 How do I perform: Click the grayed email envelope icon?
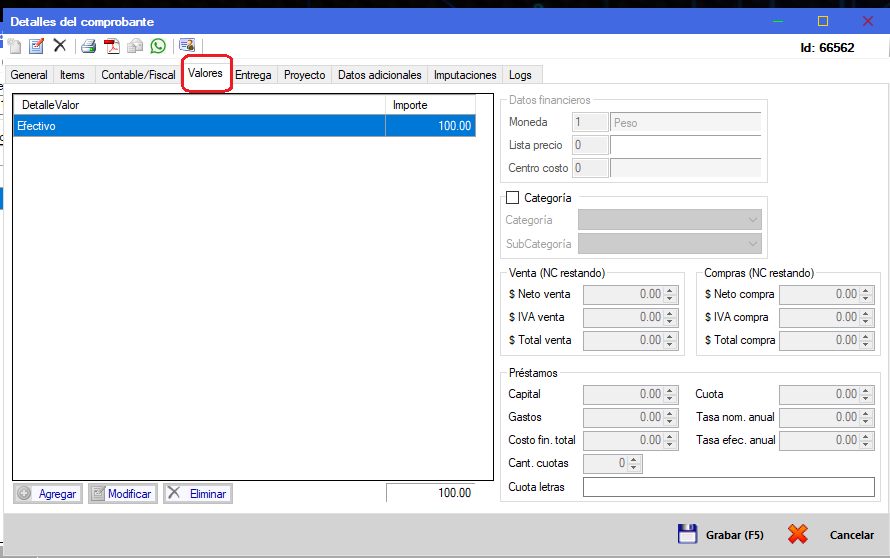pyautogui.click(x=135, y=46)
